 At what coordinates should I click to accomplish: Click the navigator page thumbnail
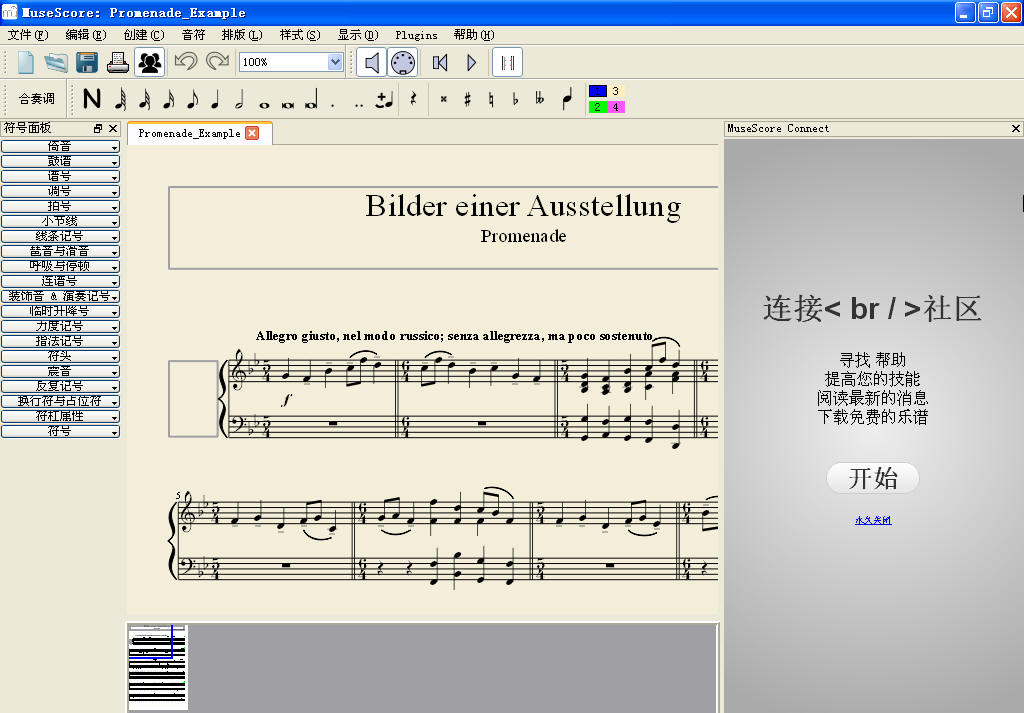pyautogui.click(x=157, y=667)
